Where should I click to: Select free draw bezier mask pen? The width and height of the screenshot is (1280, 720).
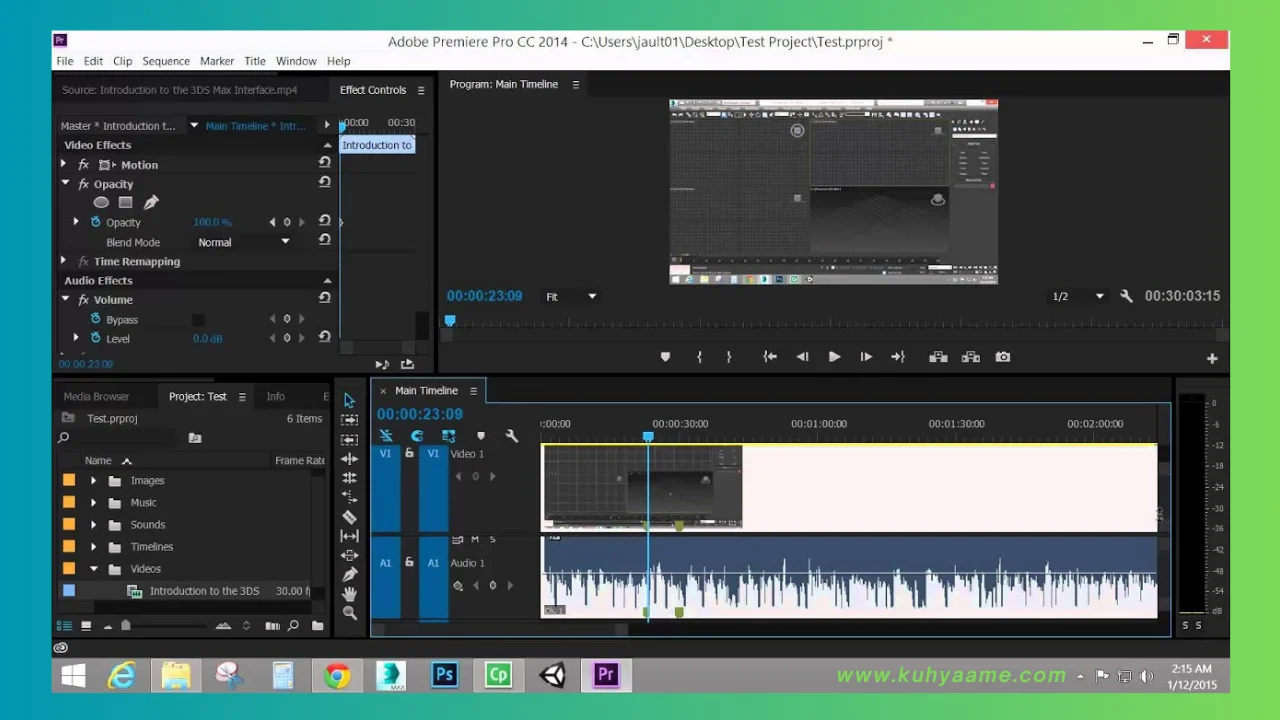click(x=151, y=202)
